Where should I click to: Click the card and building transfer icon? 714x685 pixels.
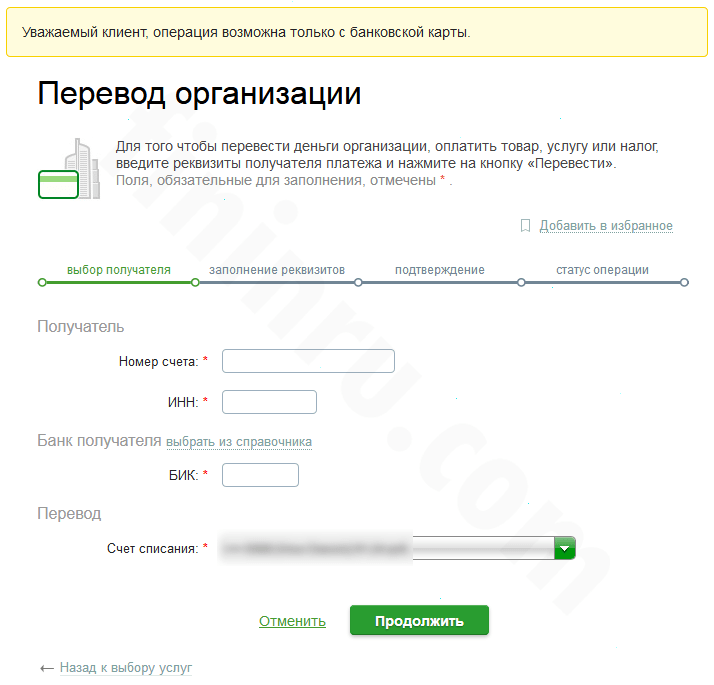[69, 169]
